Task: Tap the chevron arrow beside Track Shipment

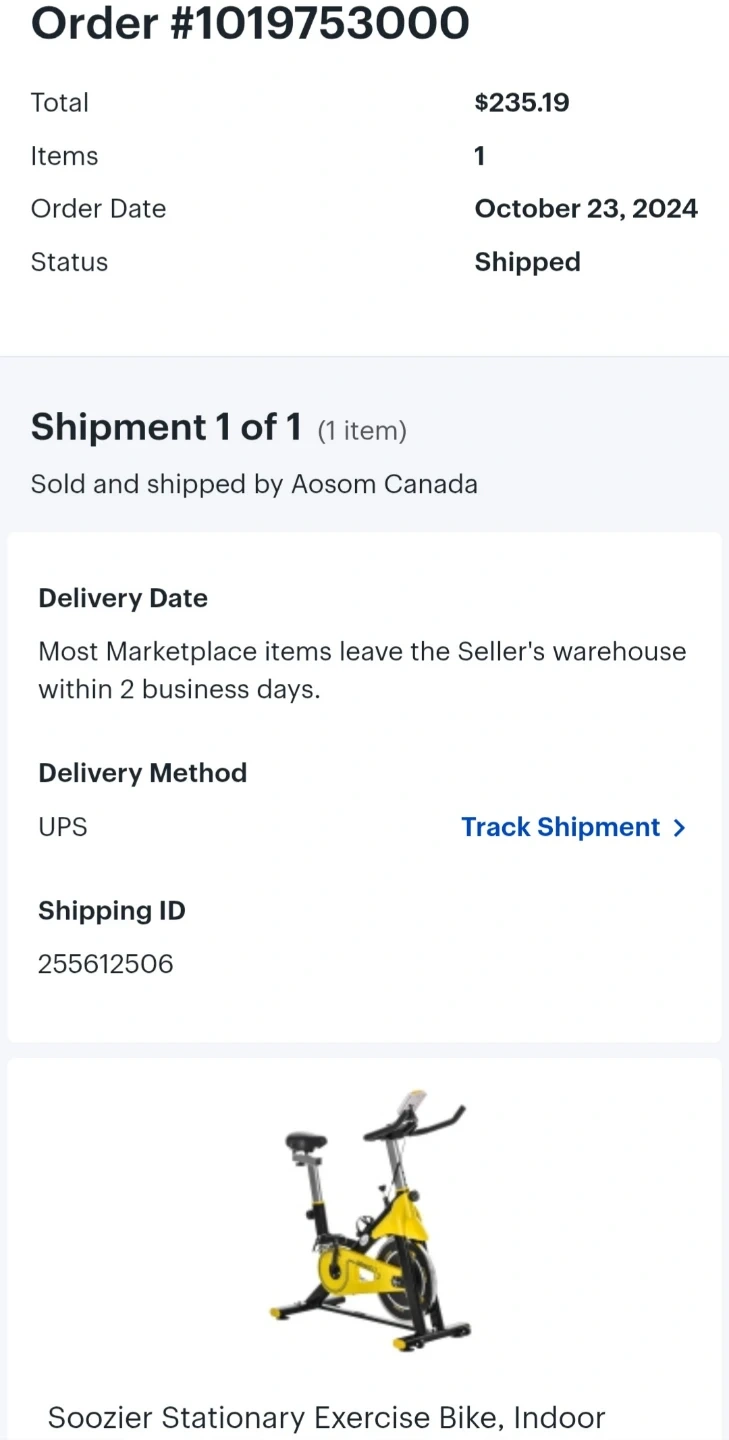Action: [x=680, y=828]
